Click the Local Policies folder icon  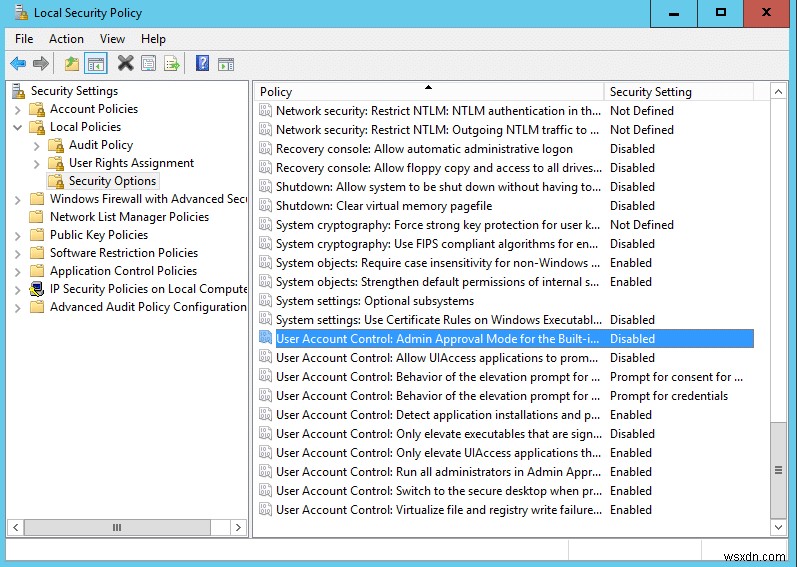point(37,127)
